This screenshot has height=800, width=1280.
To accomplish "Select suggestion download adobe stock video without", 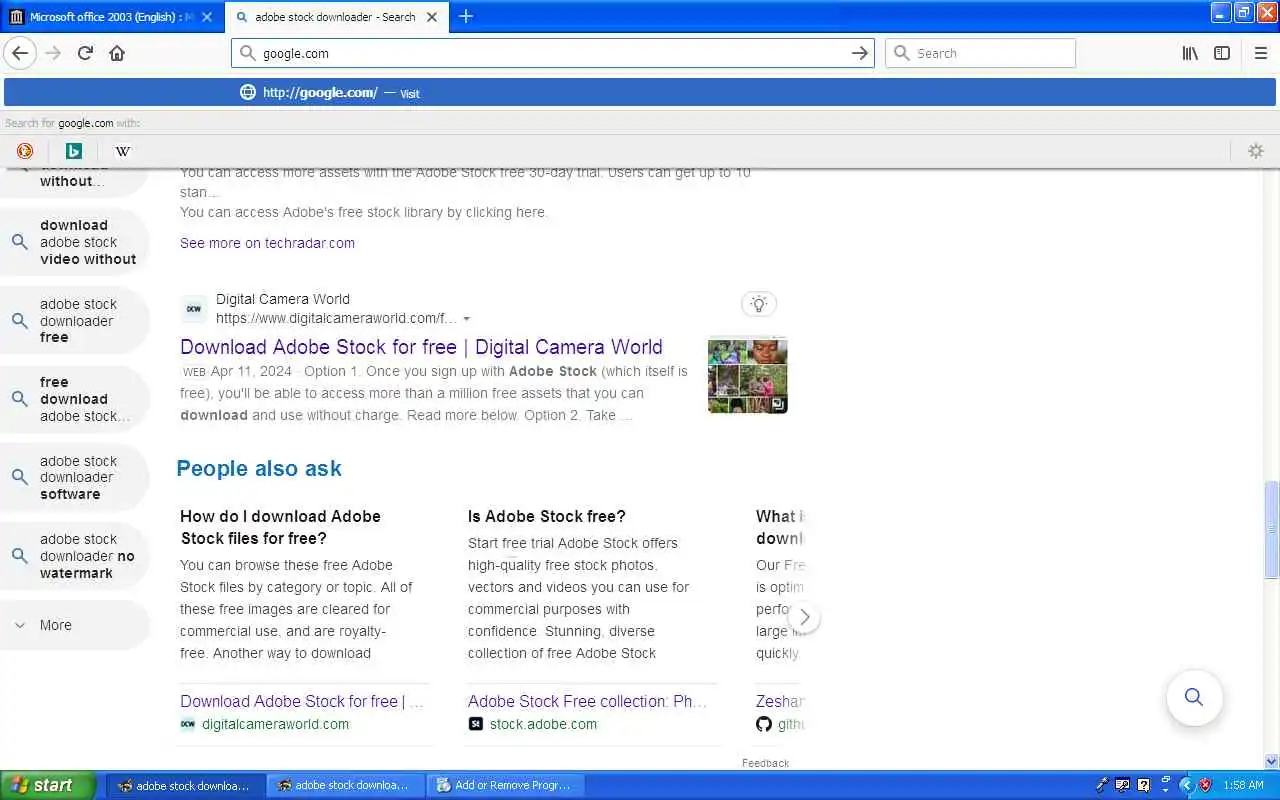I will (75, 242).
